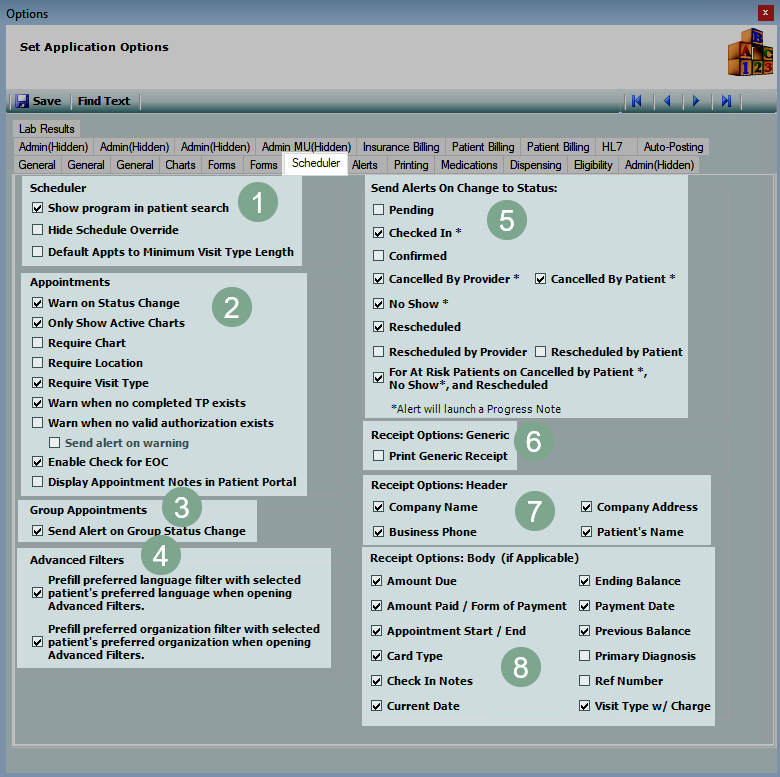Open the Insurance Billing tab
Viewport: 780px width, 777px height.
point(400,147)
